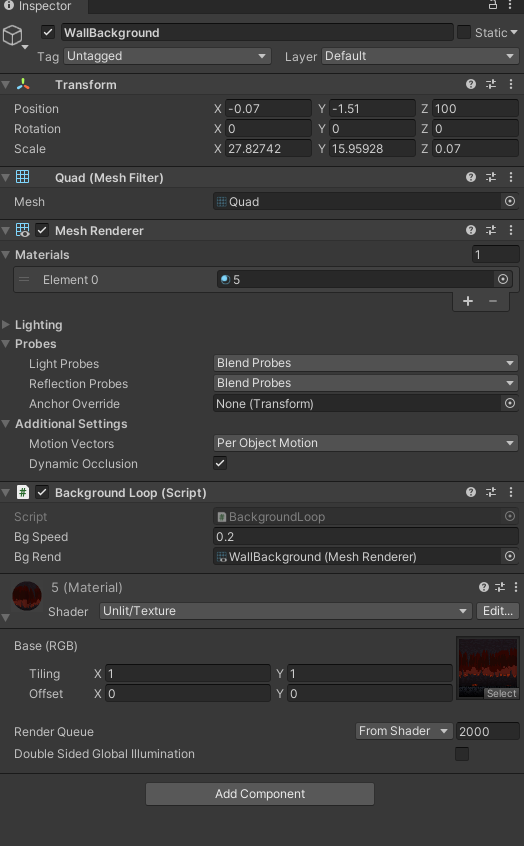Collapse the Transform component

(x=6, y=85)
